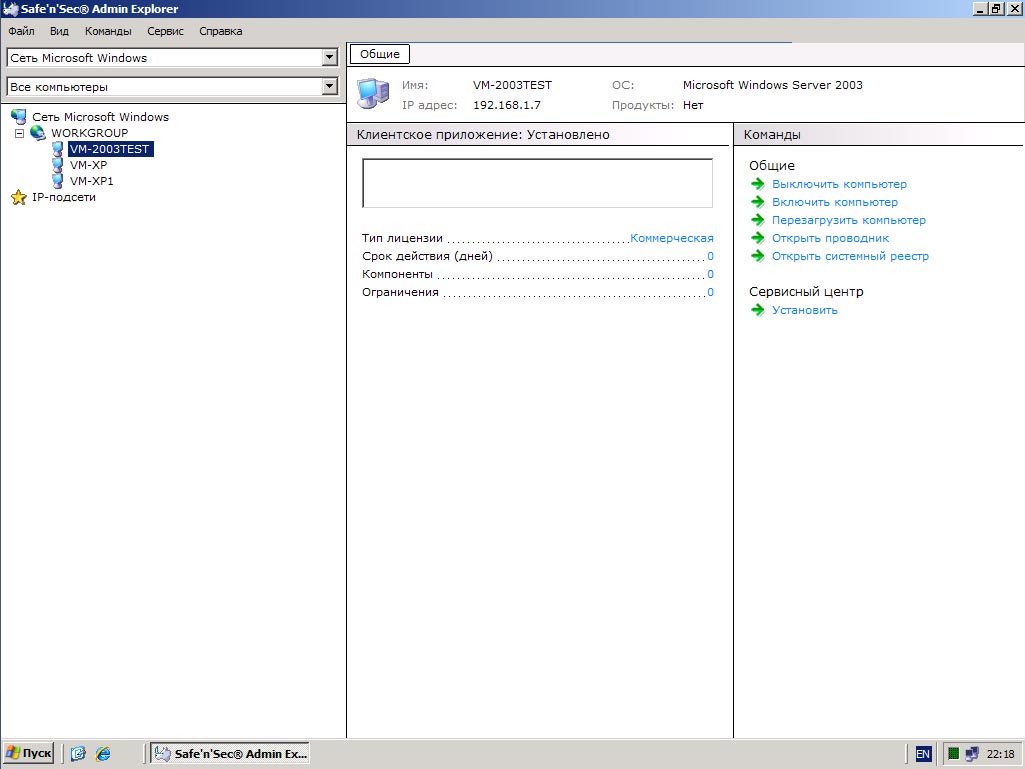
Task: Open the Файл menu
Action: (x=22, y=31)
